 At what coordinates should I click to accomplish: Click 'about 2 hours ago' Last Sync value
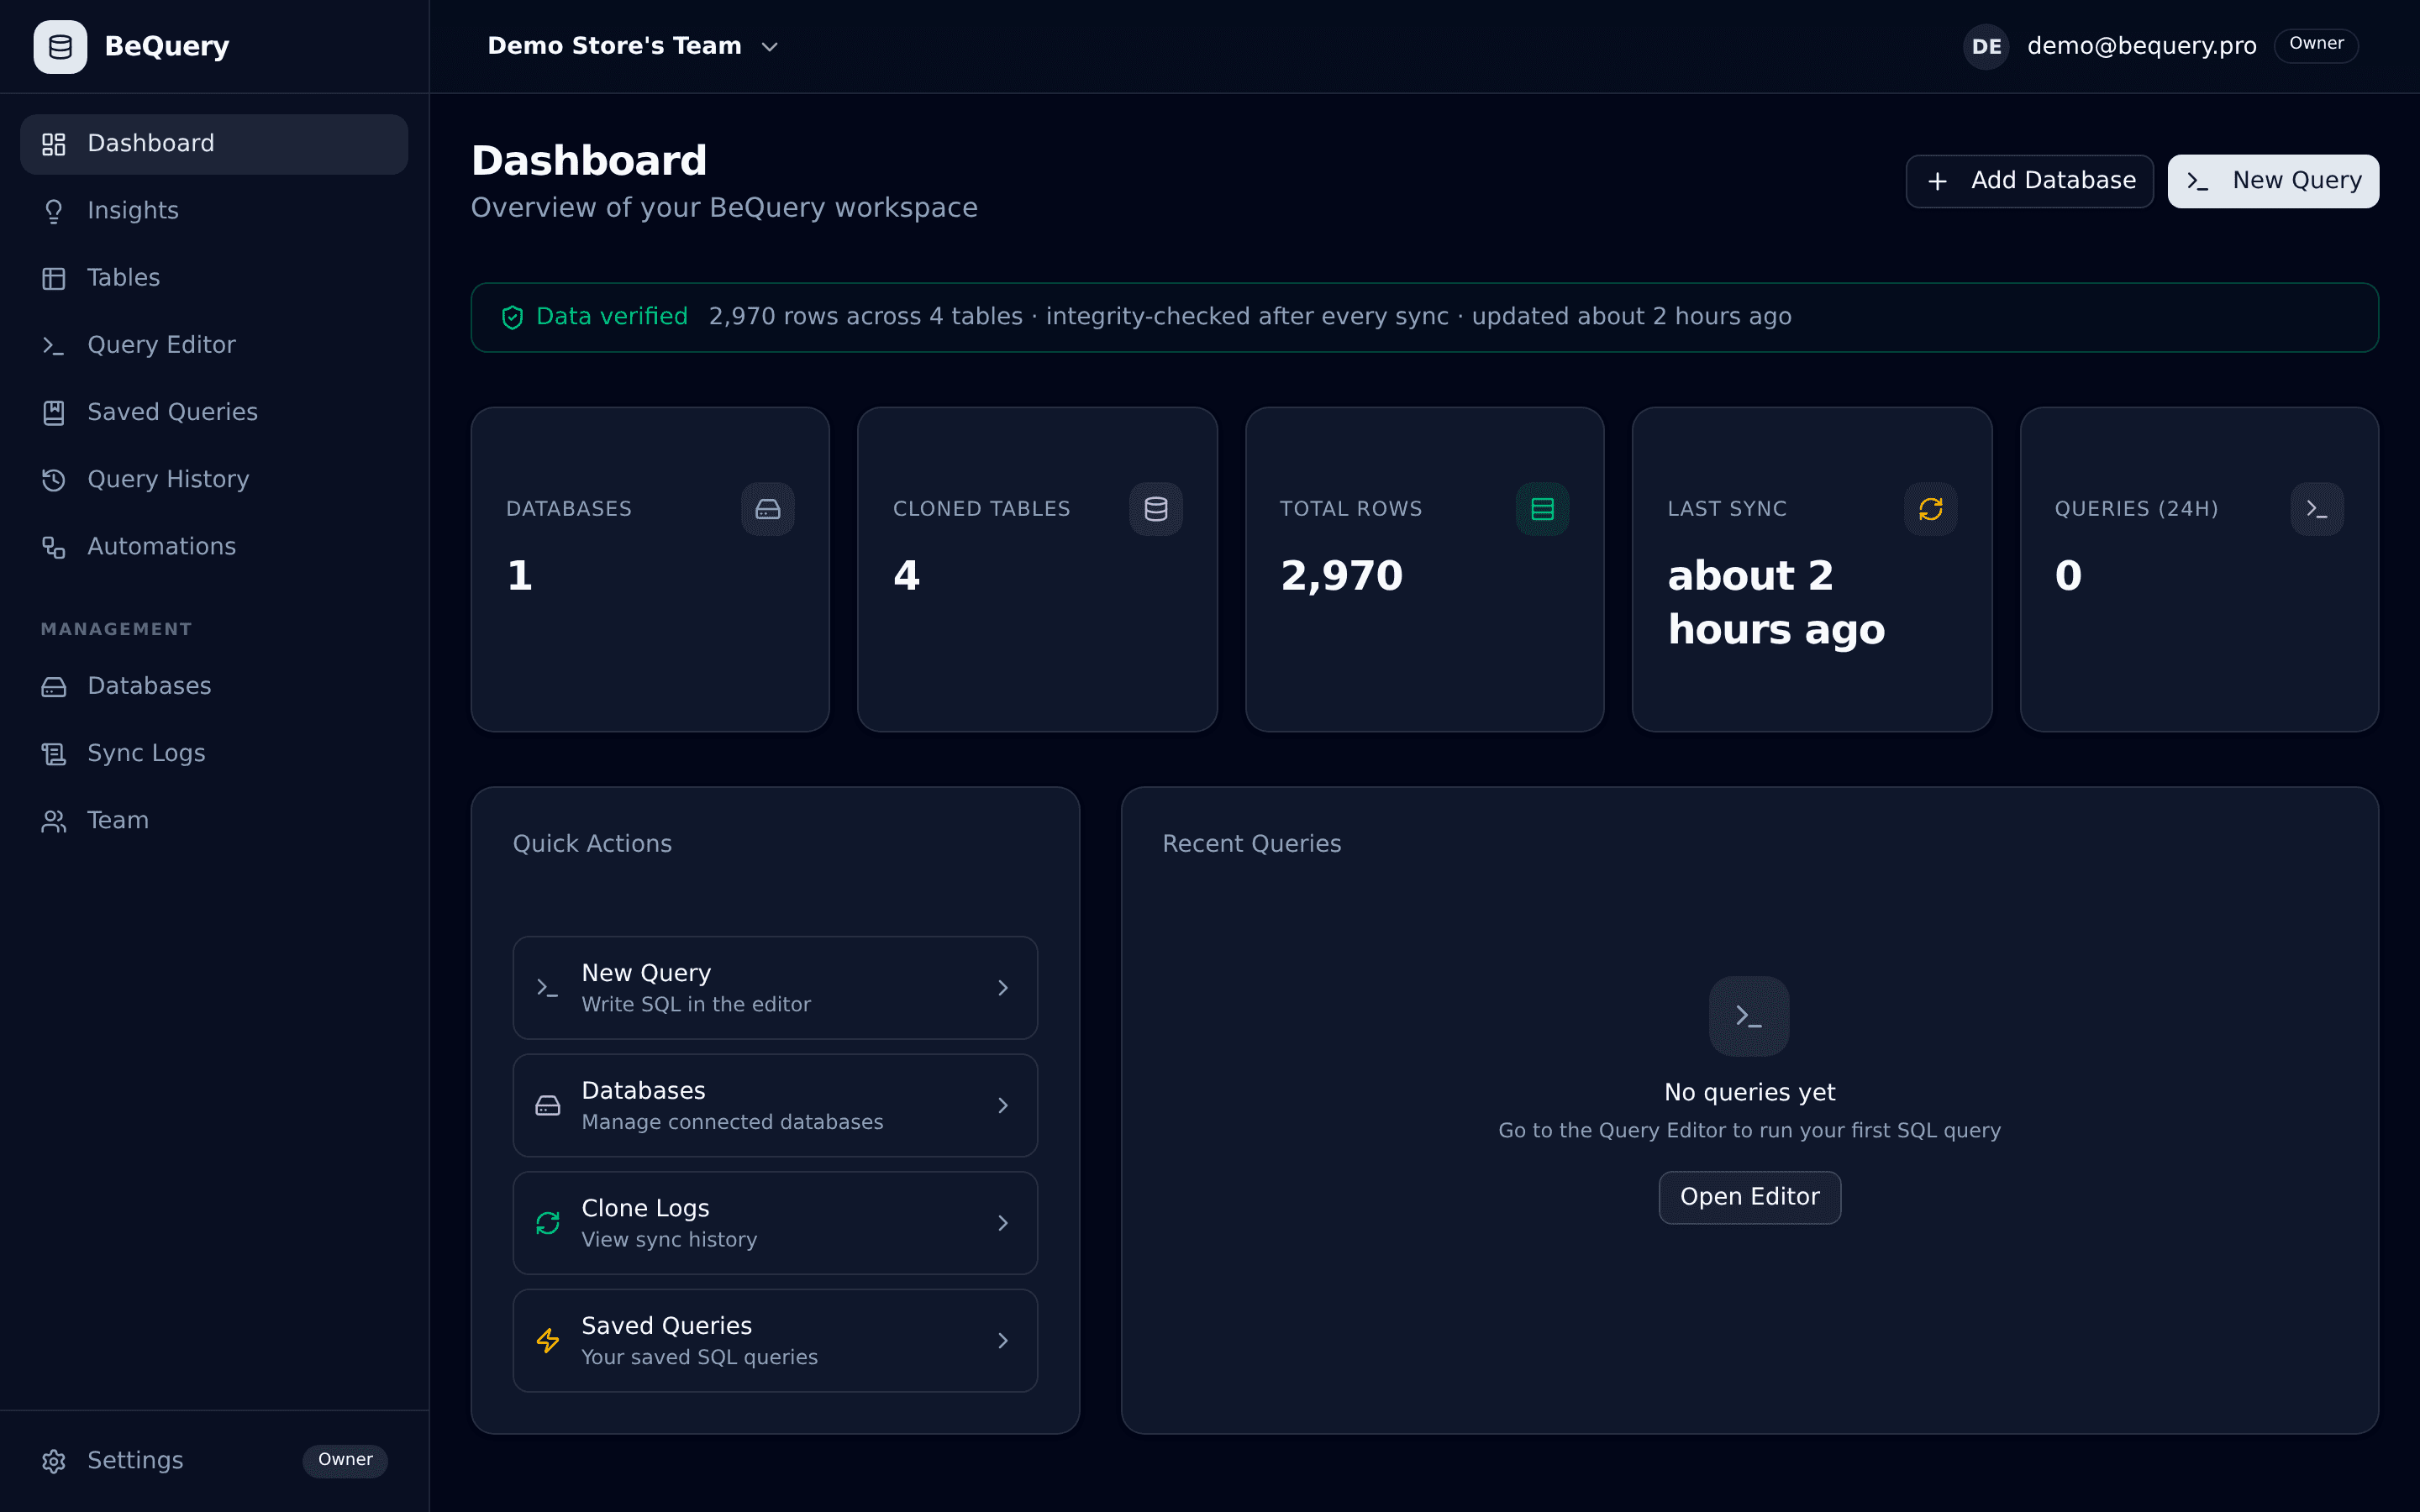pos(1776,603)
